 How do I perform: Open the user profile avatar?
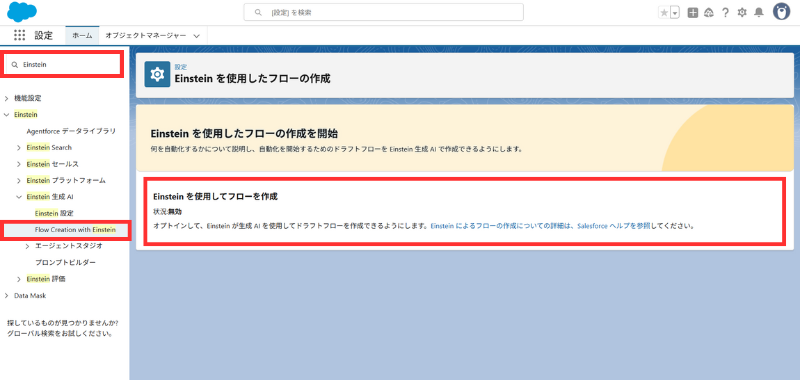point(781,12)
